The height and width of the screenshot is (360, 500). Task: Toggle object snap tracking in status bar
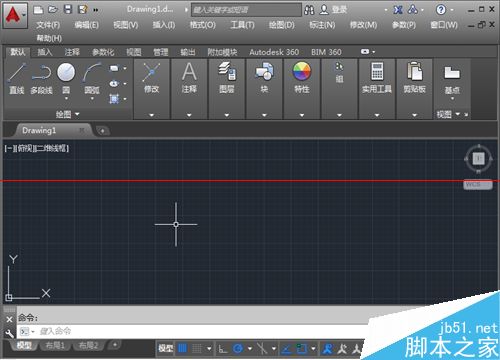286,349
